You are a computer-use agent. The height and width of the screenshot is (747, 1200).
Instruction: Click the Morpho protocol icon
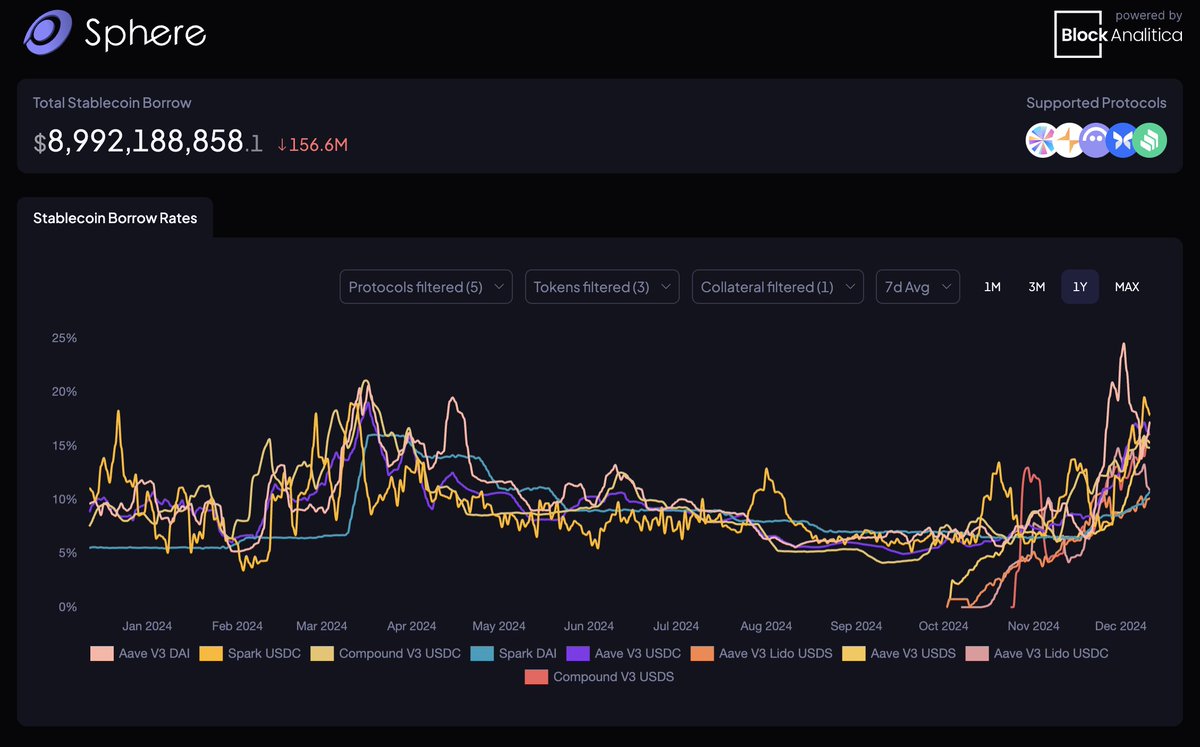(x=1122, y=141)
